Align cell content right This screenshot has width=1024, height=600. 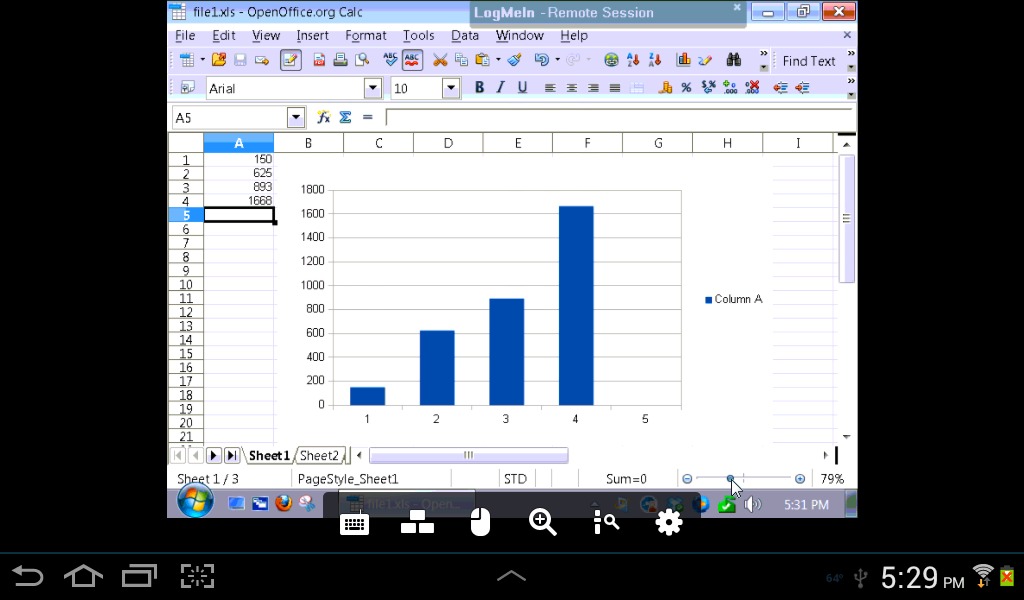click(x=593, y=88)
